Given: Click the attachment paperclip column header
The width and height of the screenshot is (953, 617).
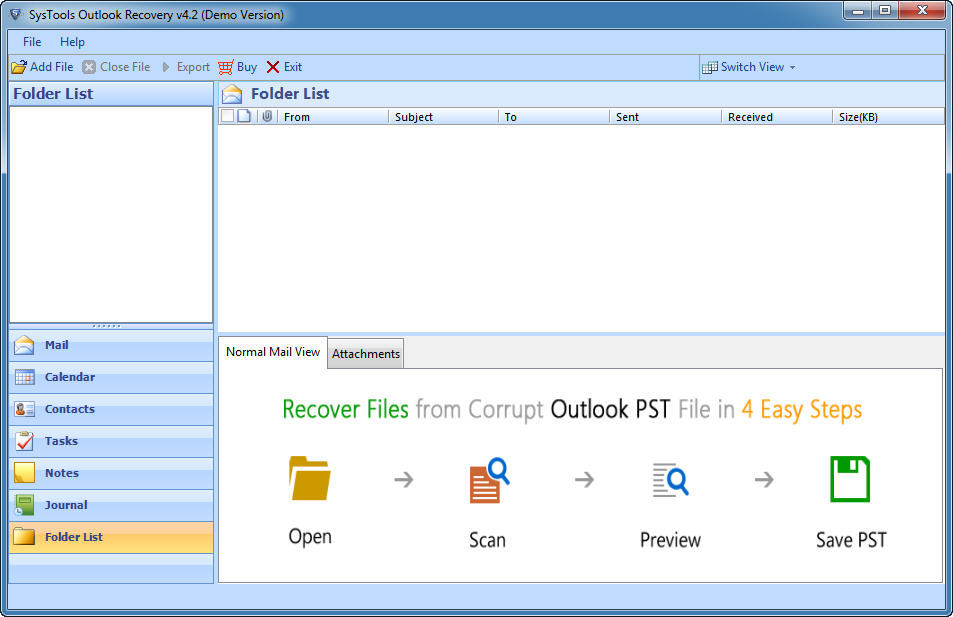Looking at the screenshot, I should 267,116.
